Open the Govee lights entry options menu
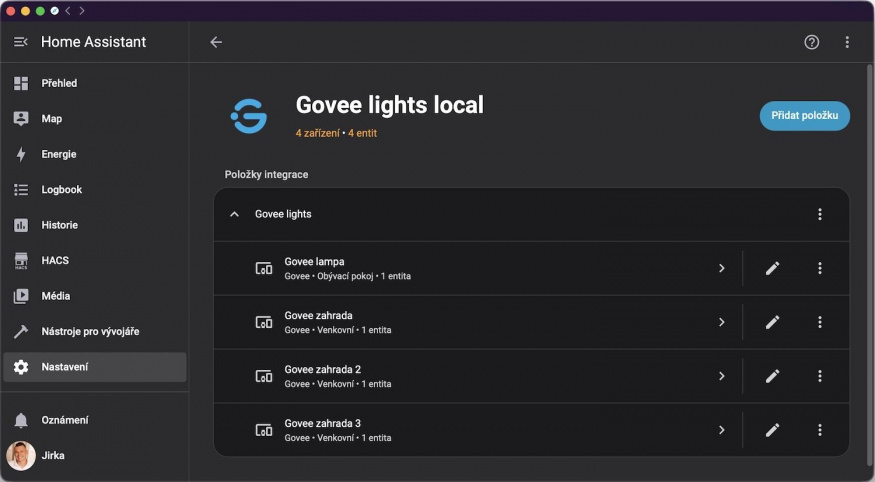This screenshot has width=875, height=482. (x=820, y=214)
